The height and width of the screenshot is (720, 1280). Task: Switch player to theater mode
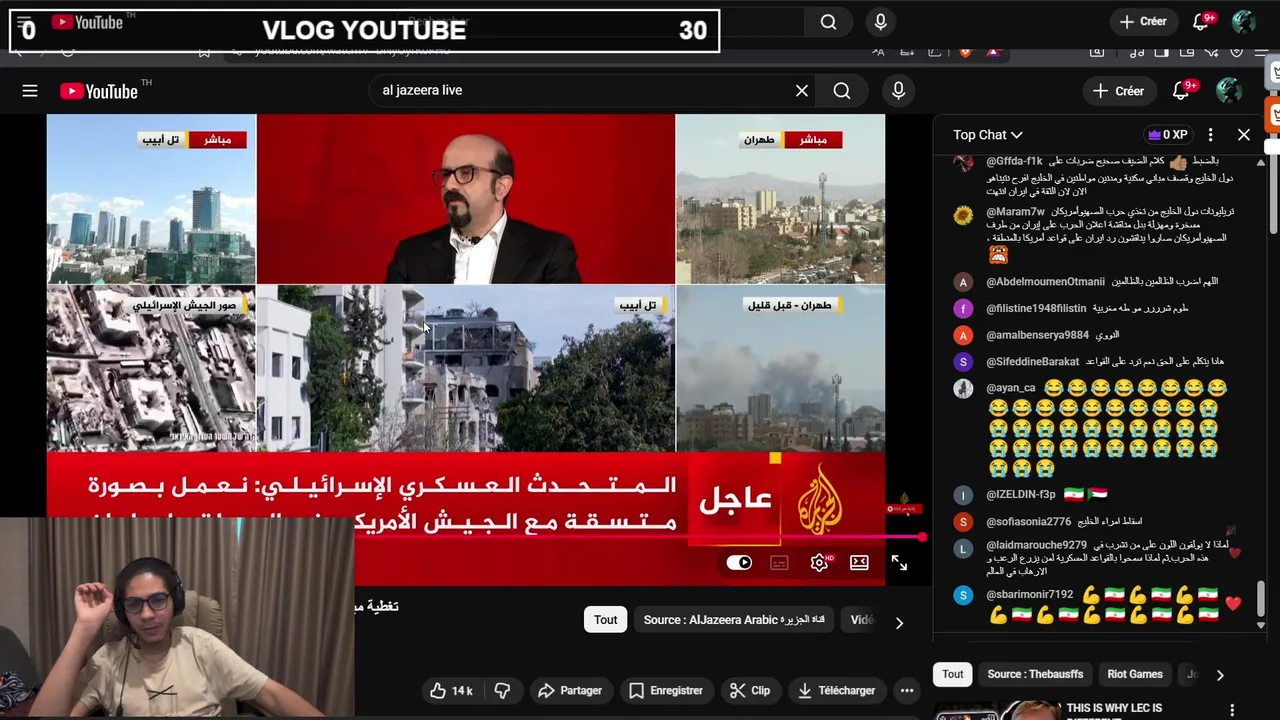pos(859,563)
